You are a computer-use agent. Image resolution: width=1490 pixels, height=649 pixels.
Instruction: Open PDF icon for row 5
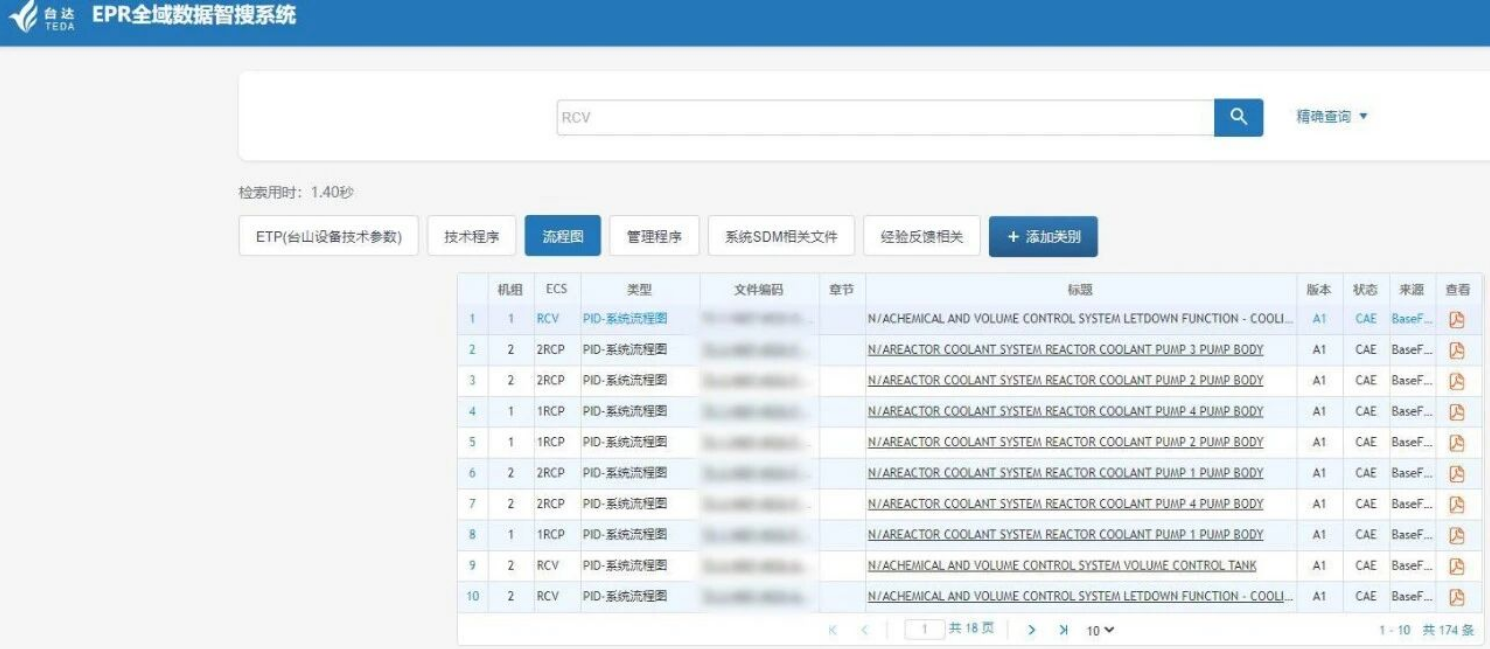1456,442
